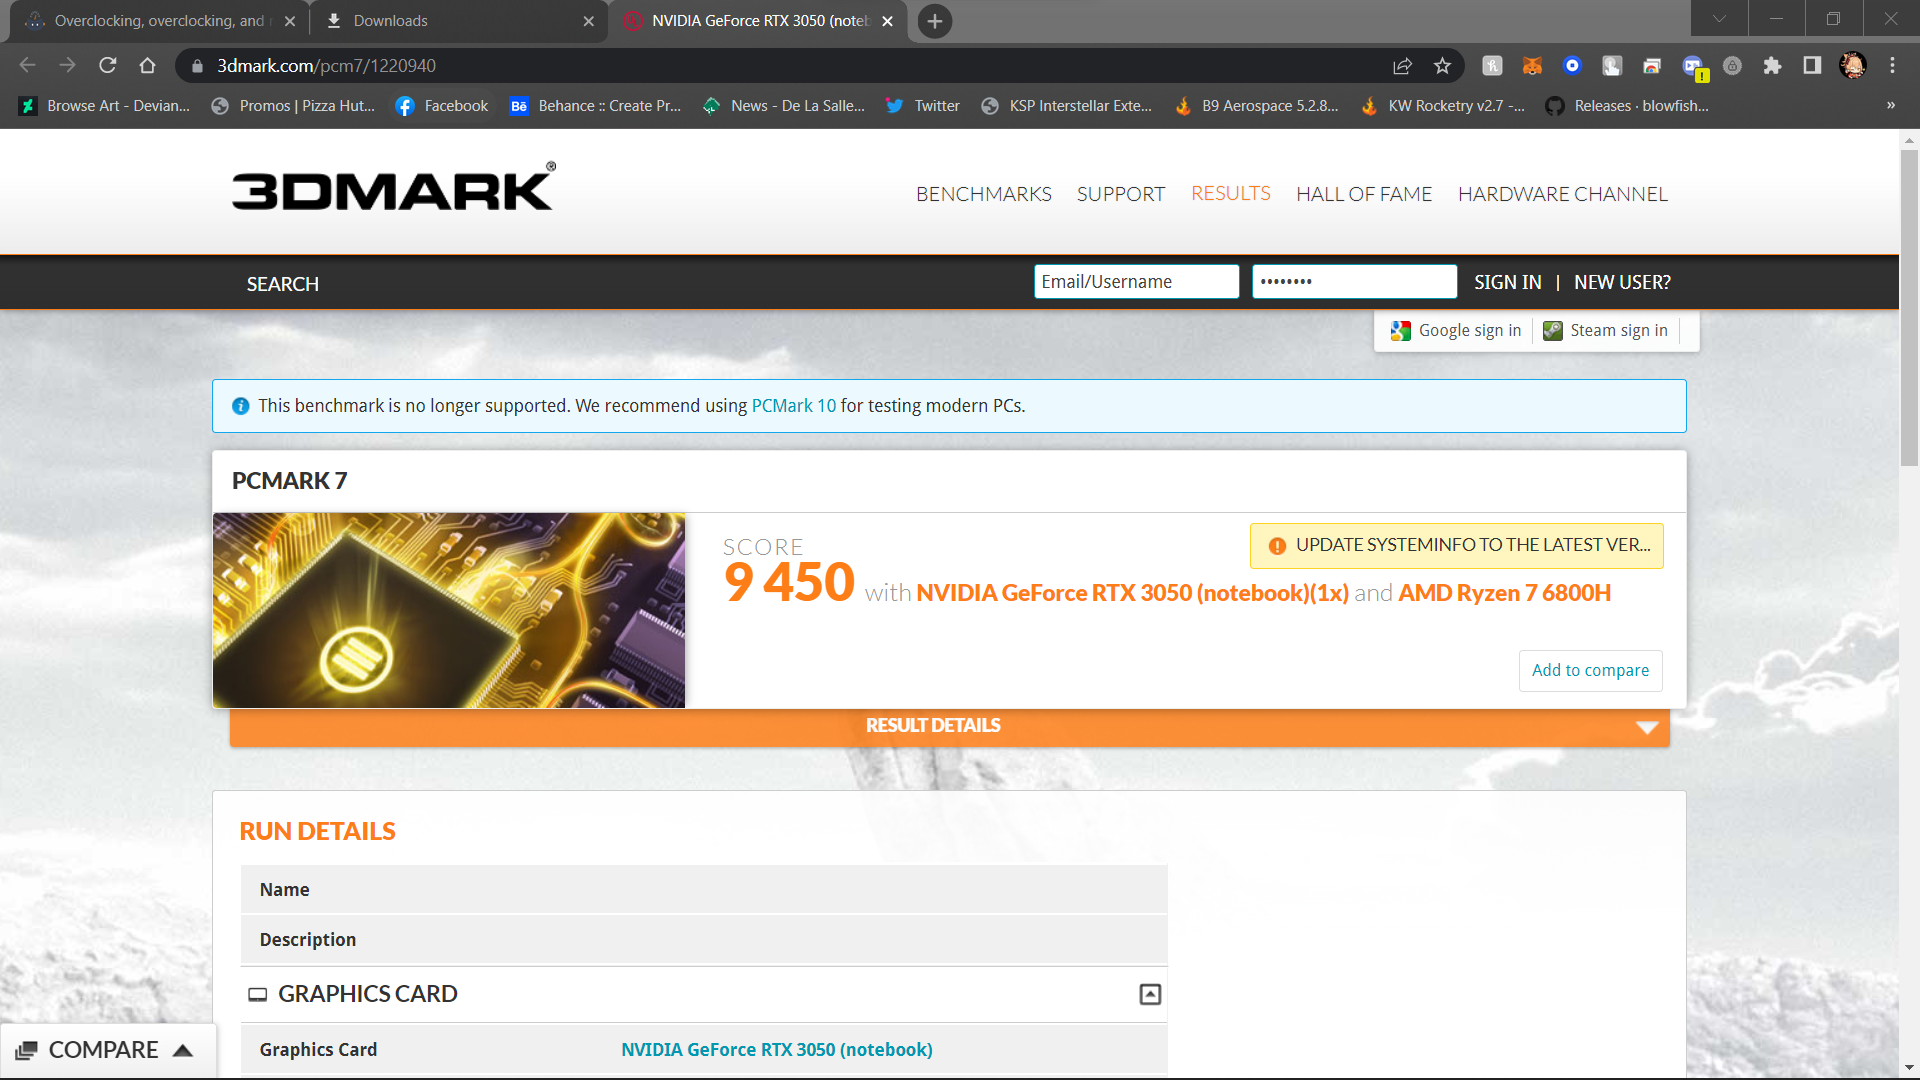The height and width of the screenshot is (1080, 1920).
Task: Show more bookmarks chevron
Action: (1891, 105)
